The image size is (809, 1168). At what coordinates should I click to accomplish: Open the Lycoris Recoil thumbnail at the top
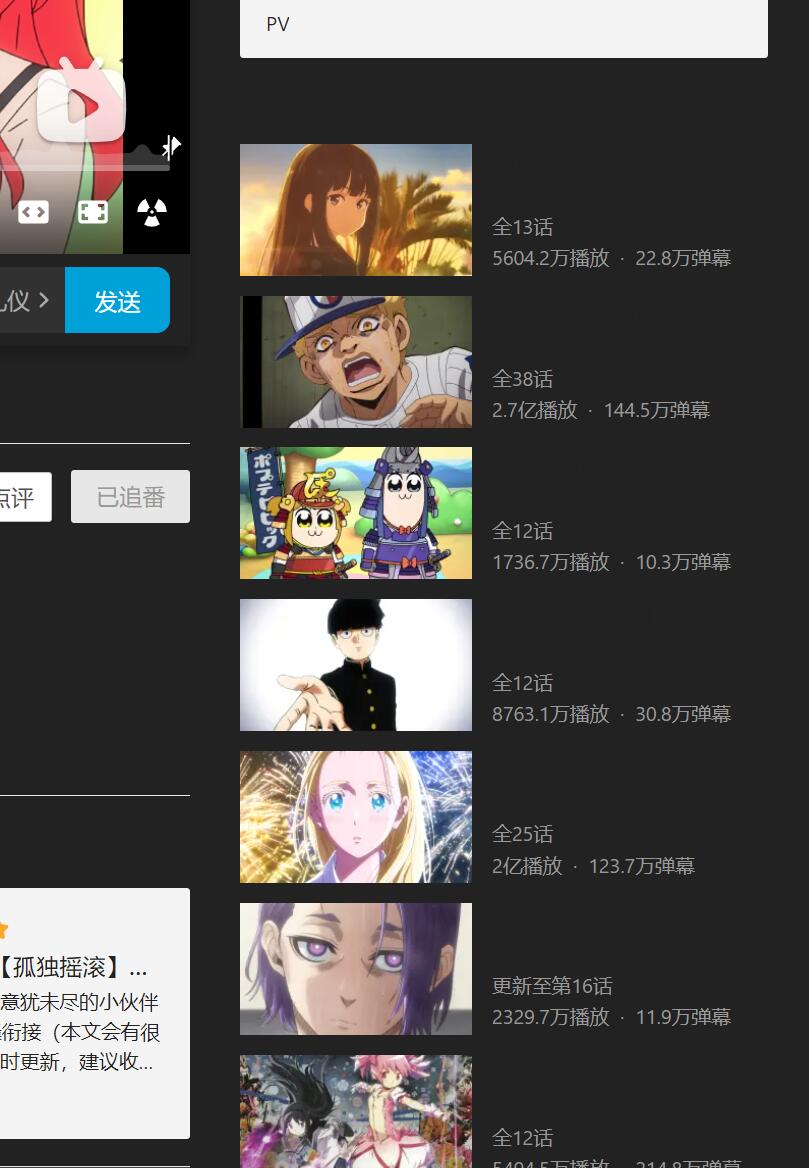pyautogui.click(x=355, y=209)
